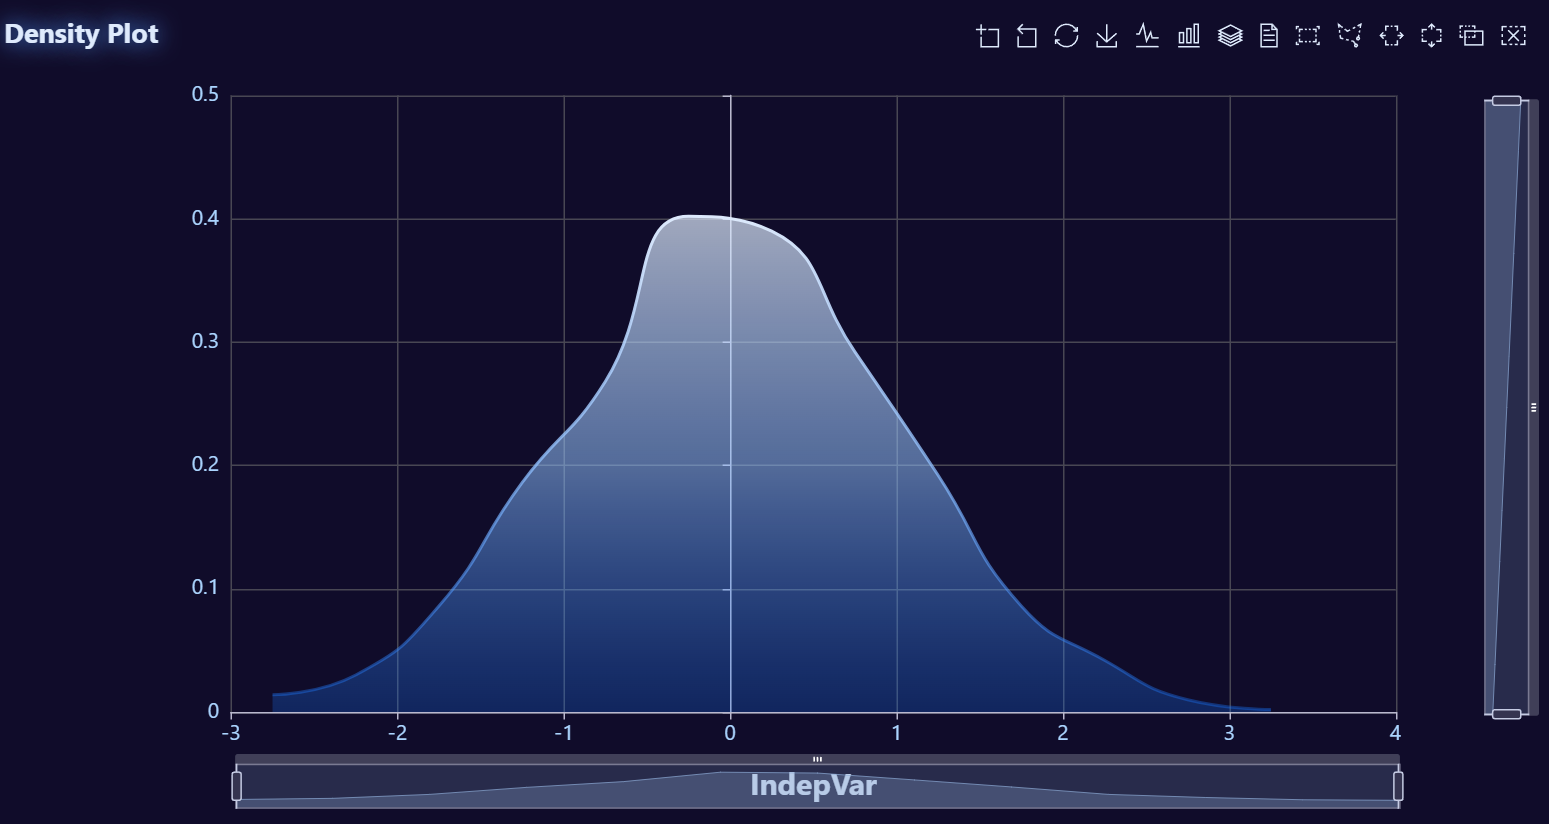
Task: Click left handle of horizontal zoom slider
Action: click(237, 786)
